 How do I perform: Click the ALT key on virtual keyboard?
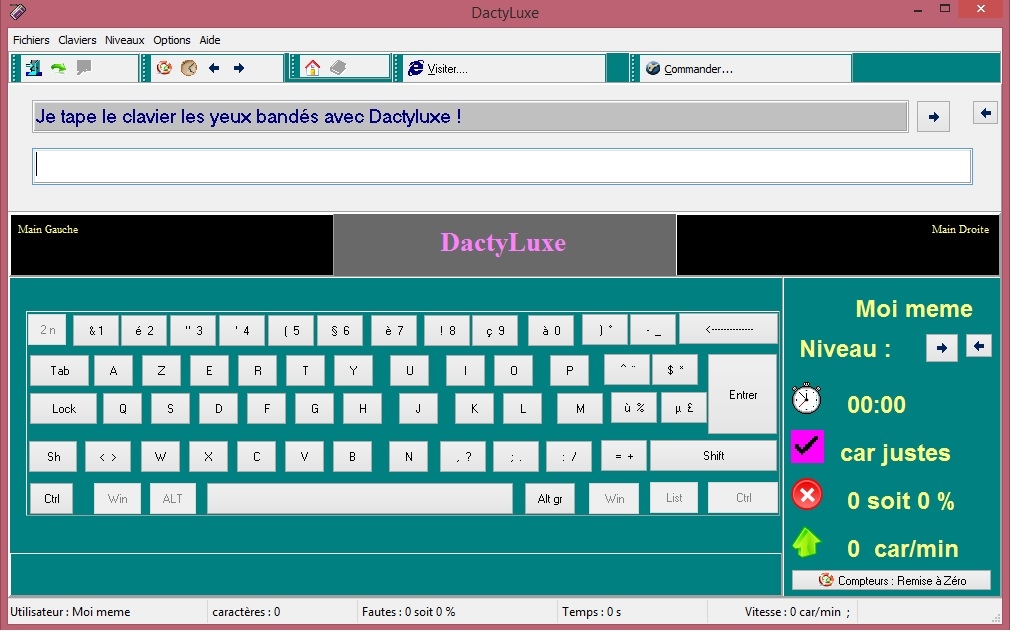(x=173, y=499)
